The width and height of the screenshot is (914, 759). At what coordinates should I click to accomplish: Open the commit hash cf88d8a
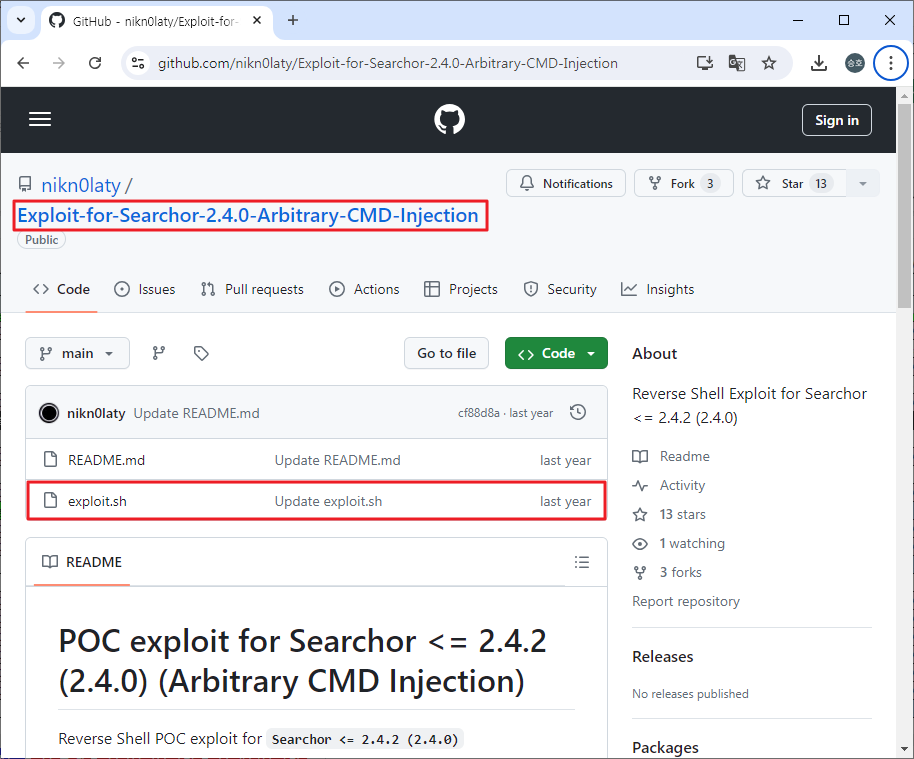coord(479,413)
